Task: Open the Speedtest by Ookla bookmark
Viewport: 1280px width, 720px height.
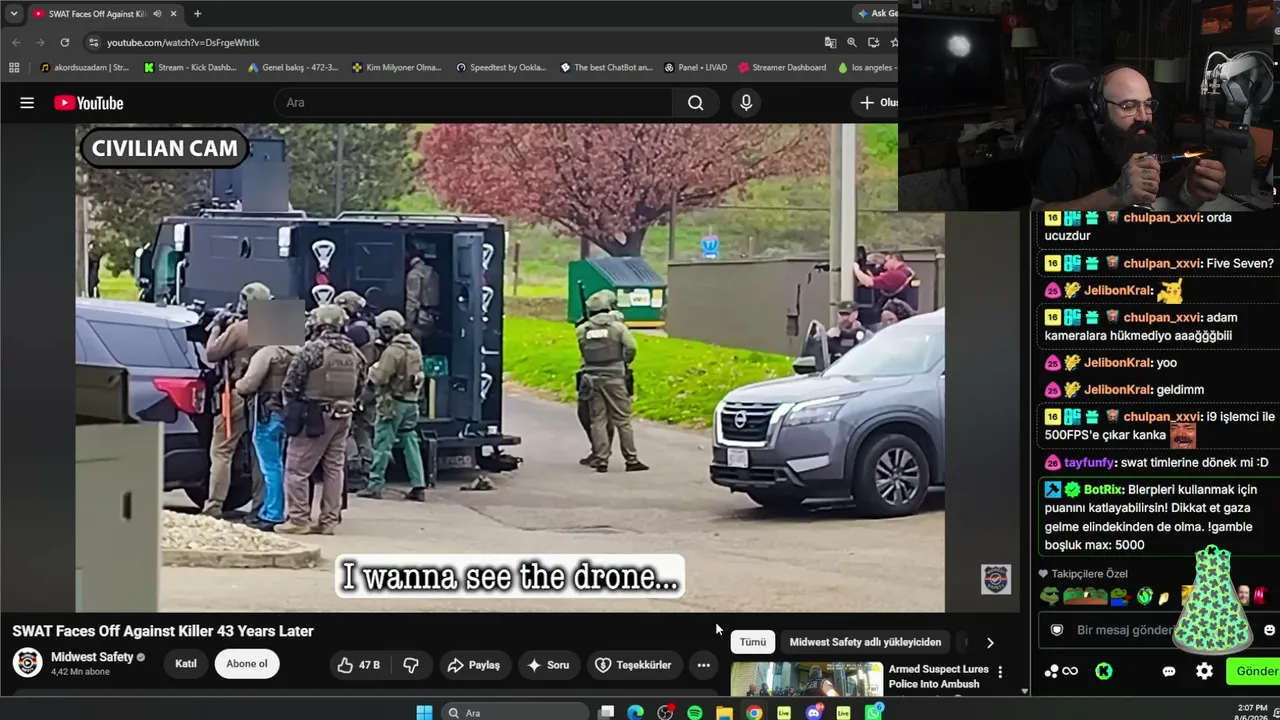Action: pos(501,68)
